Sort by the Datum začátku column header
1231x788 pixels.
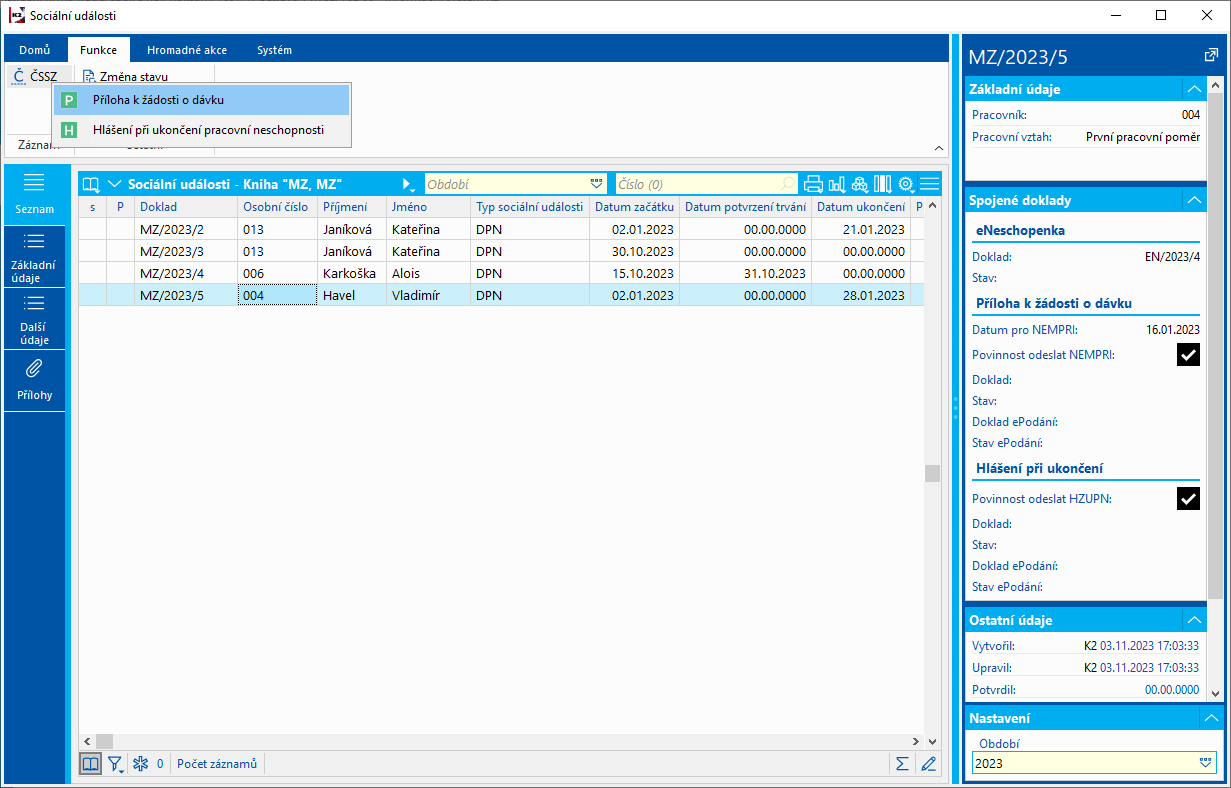635,207
